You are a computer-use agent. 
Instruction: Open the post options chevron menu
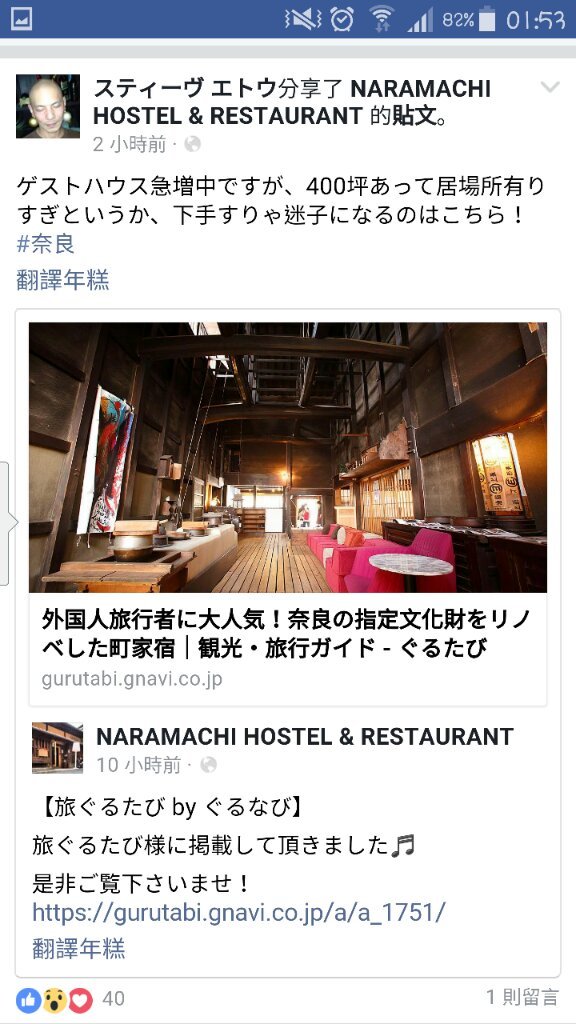pos(550,88)
